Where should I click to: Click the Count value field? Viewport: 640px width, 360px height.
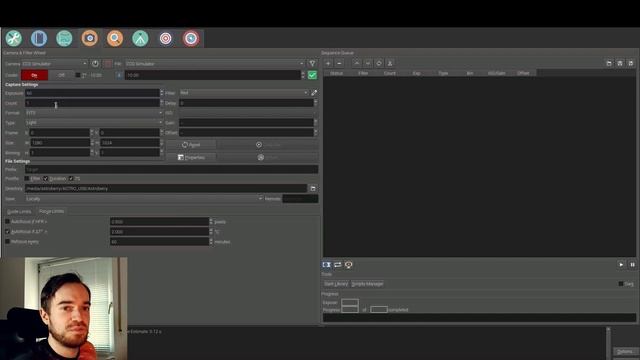tap(92, 103)
